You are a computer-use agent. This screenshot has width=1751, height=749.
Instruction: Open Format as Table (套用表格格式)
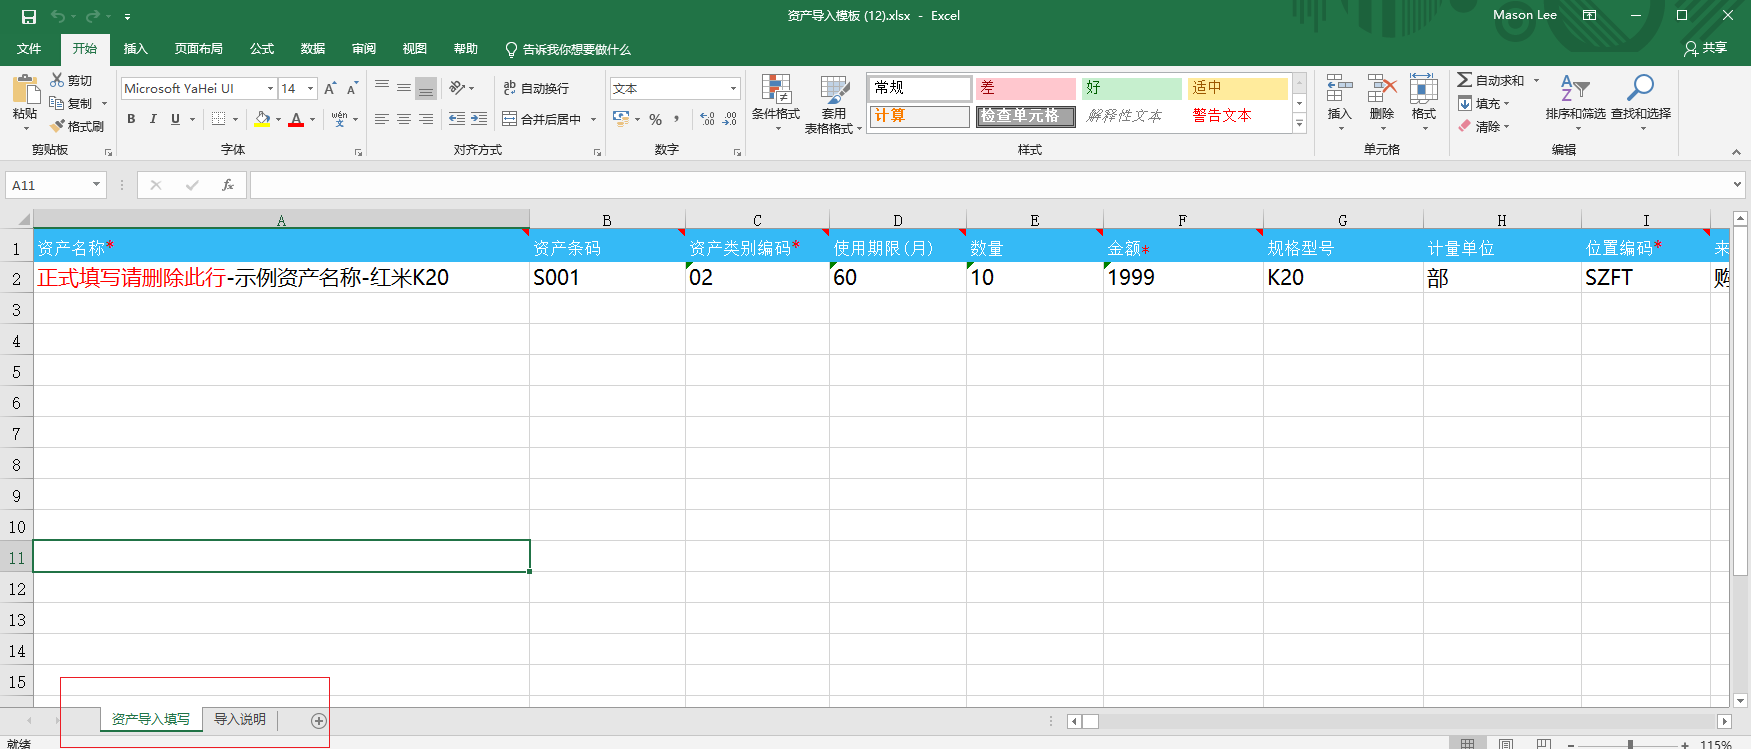click(834, 104)
